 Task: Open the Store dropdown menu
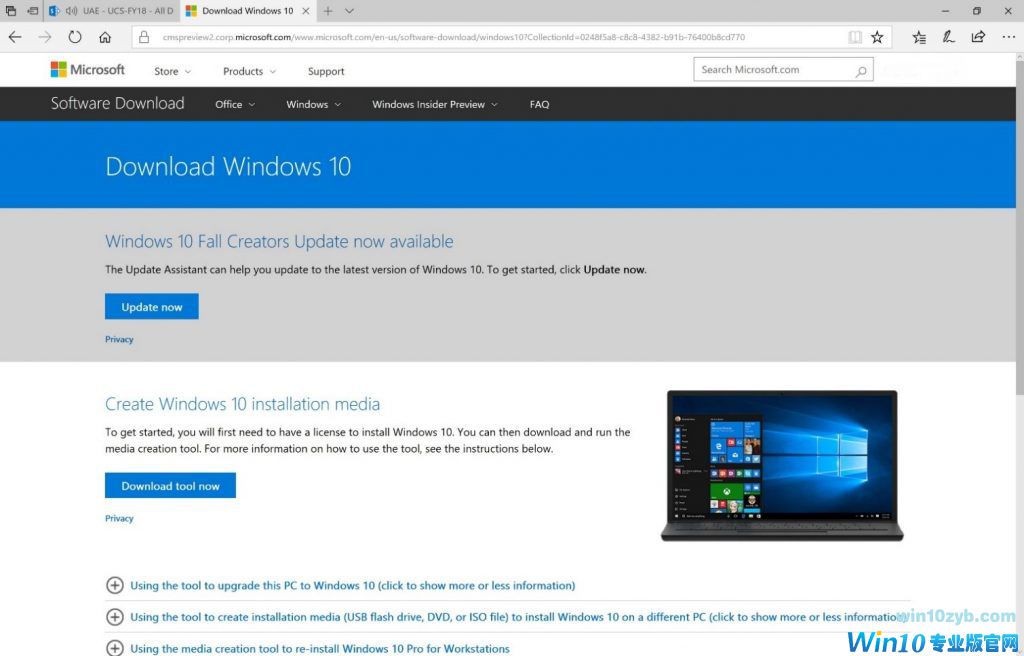pos(172,71)
